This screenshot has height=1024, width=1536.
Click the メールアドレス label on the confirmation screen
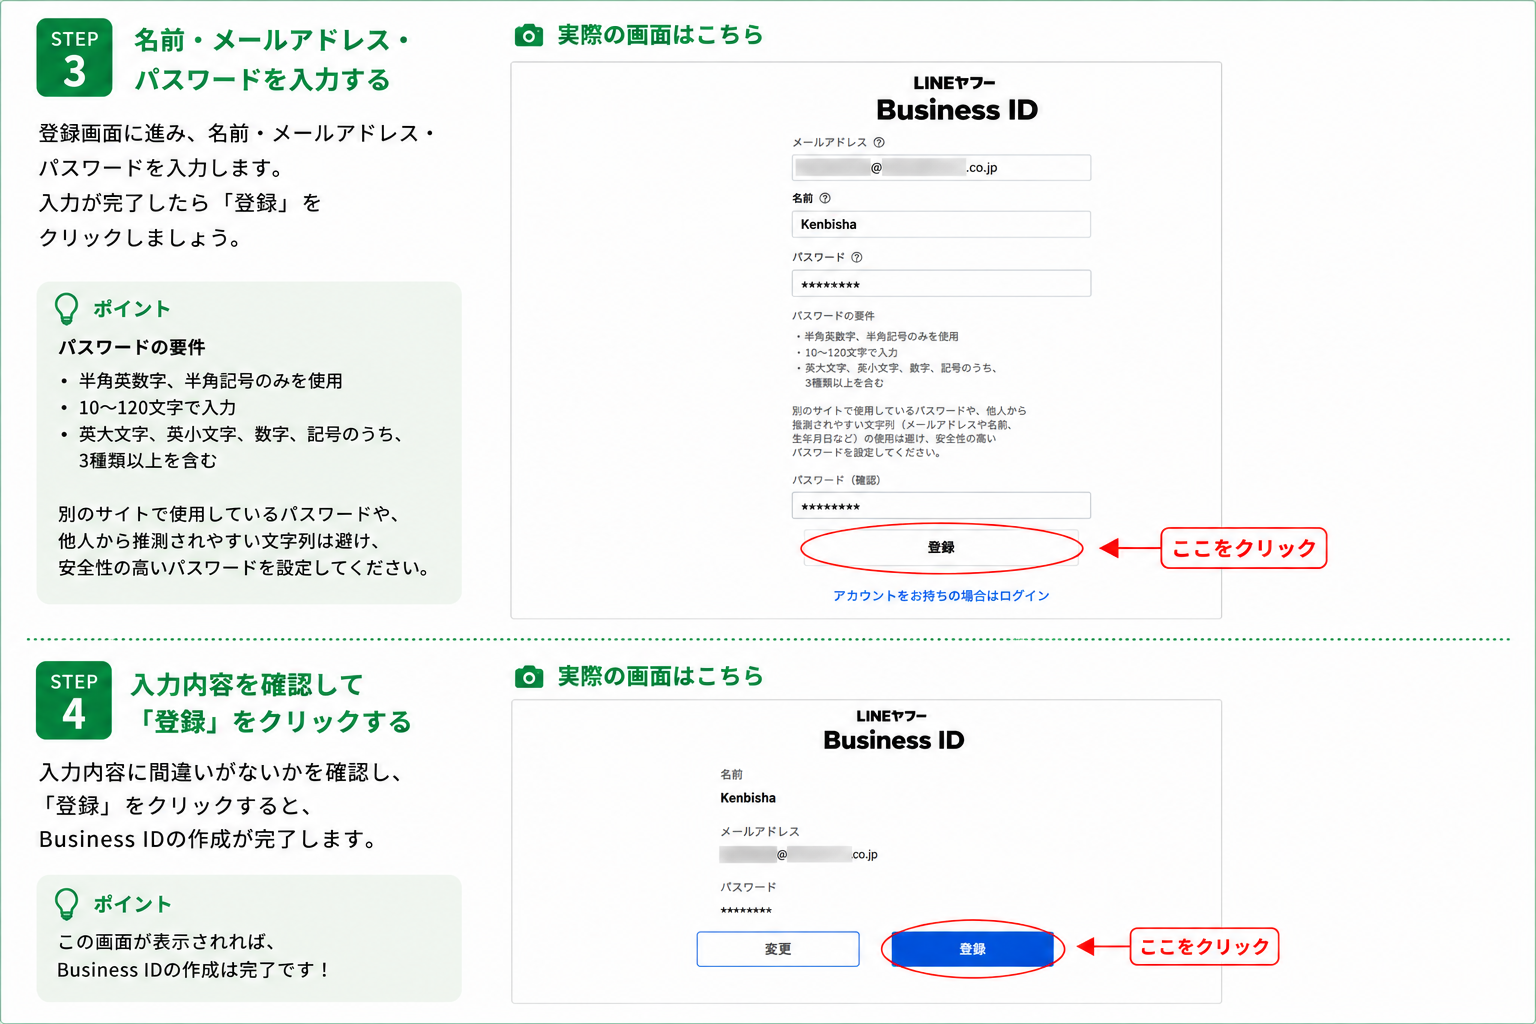pos(760,831)
